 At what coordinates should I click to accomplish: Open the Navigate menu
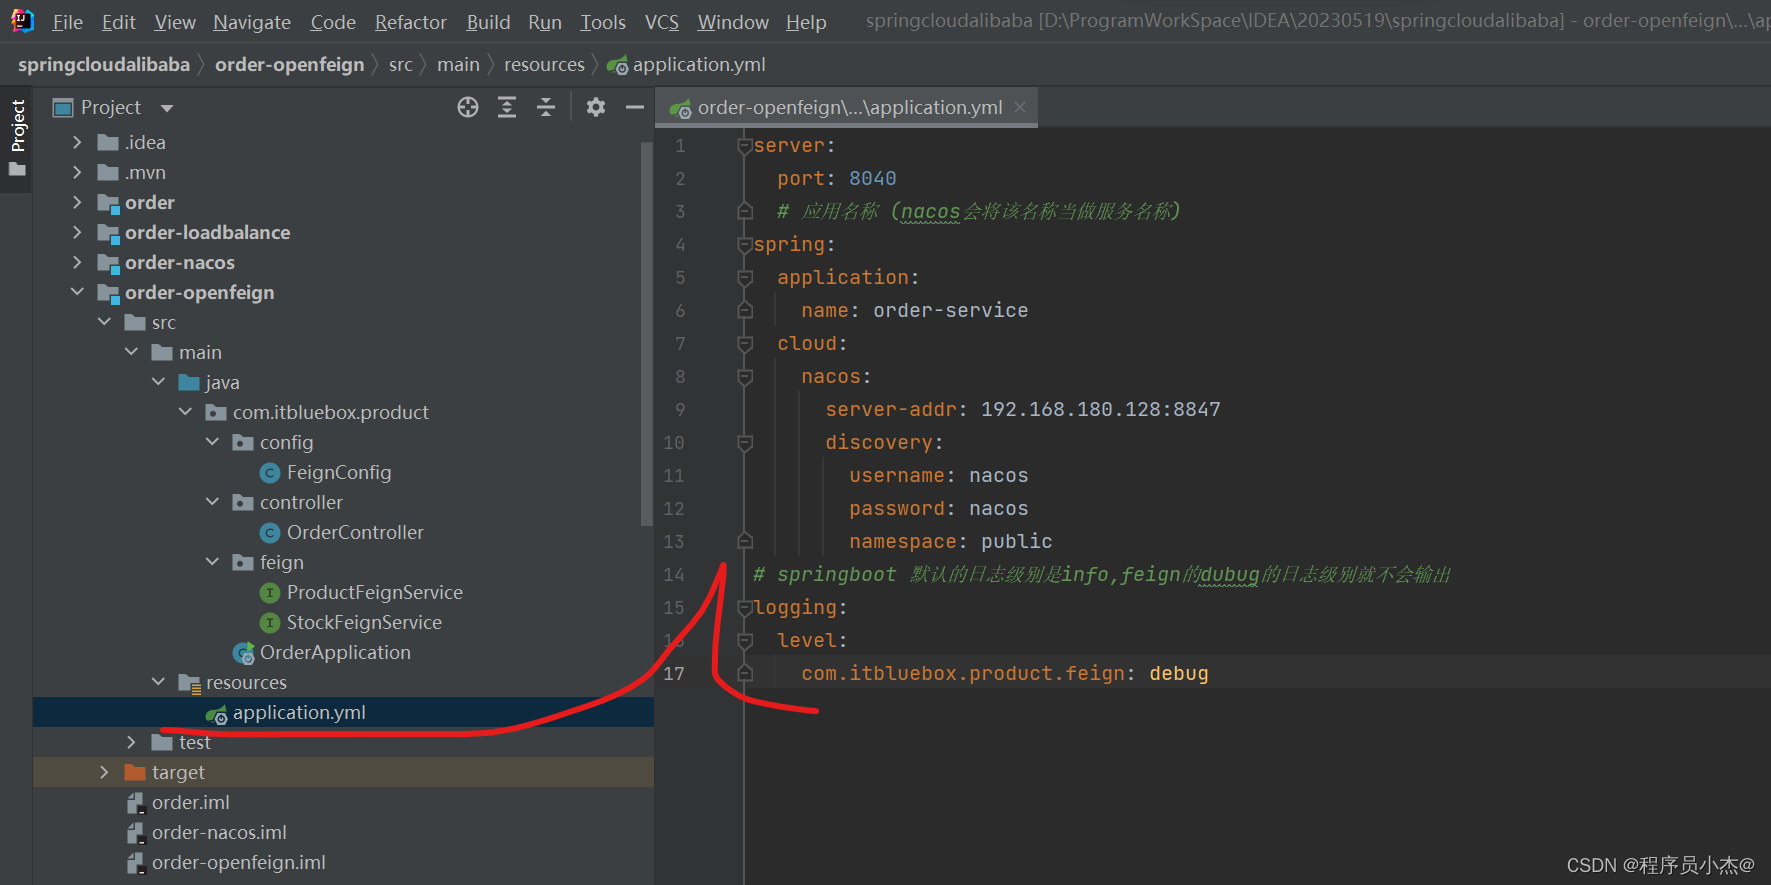pos(252,22)
